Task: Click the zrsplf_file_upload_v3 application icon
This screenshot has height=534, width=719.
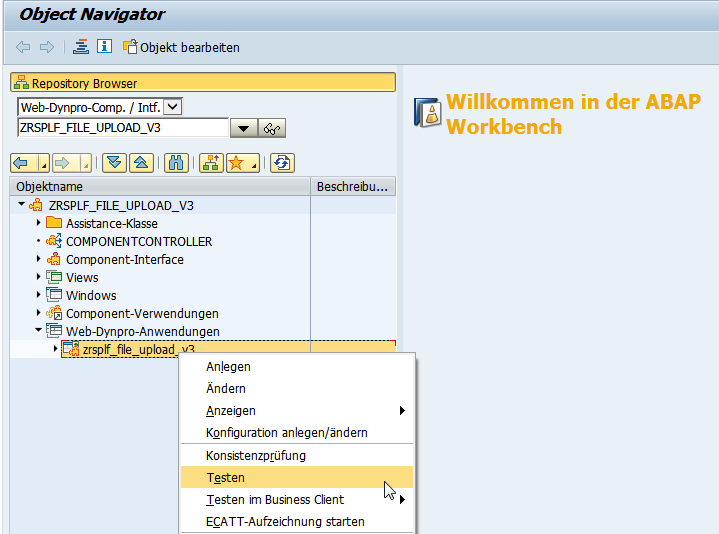Action: click(71, 349)
